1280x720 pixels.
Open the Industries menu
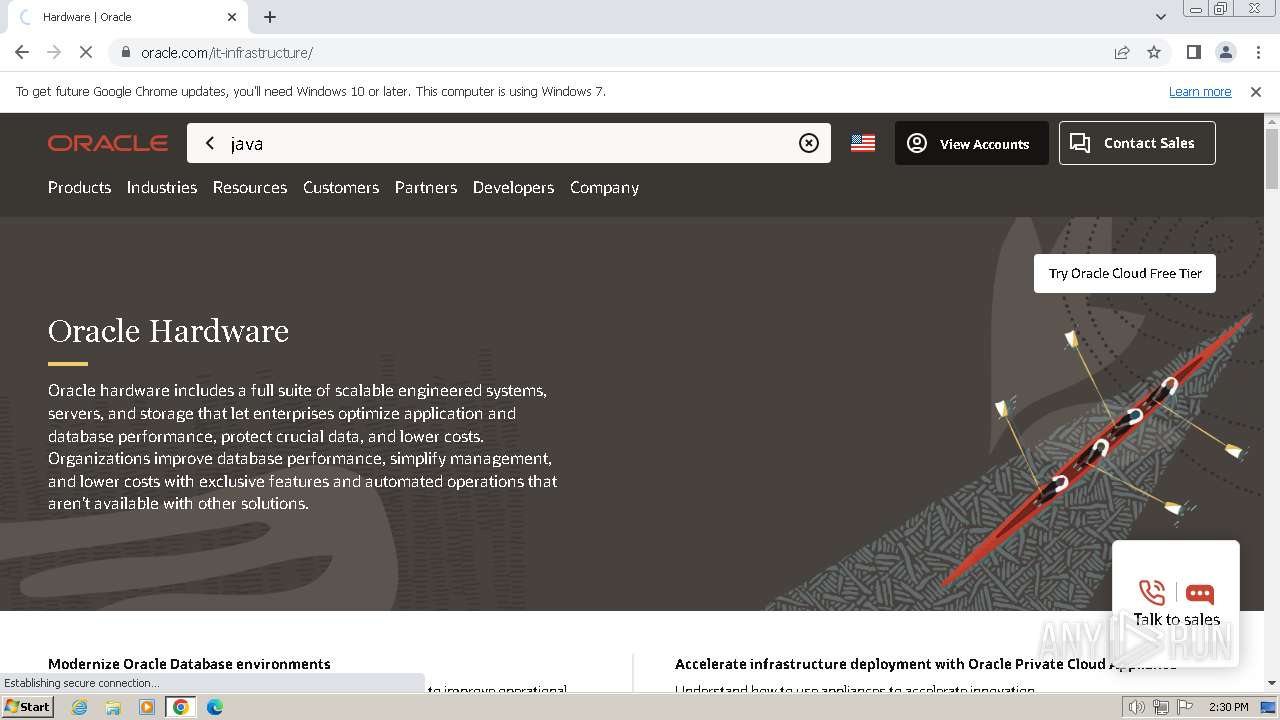pos(162,187)
